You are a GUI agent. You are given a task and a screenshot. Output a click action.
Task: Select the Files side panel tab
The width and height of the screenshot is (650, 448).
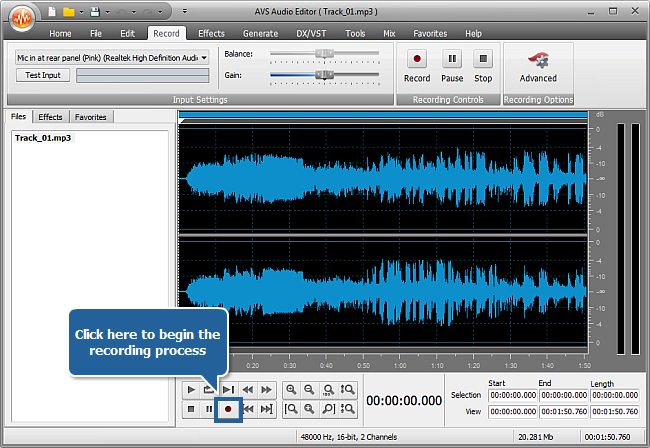pos(18,116)
